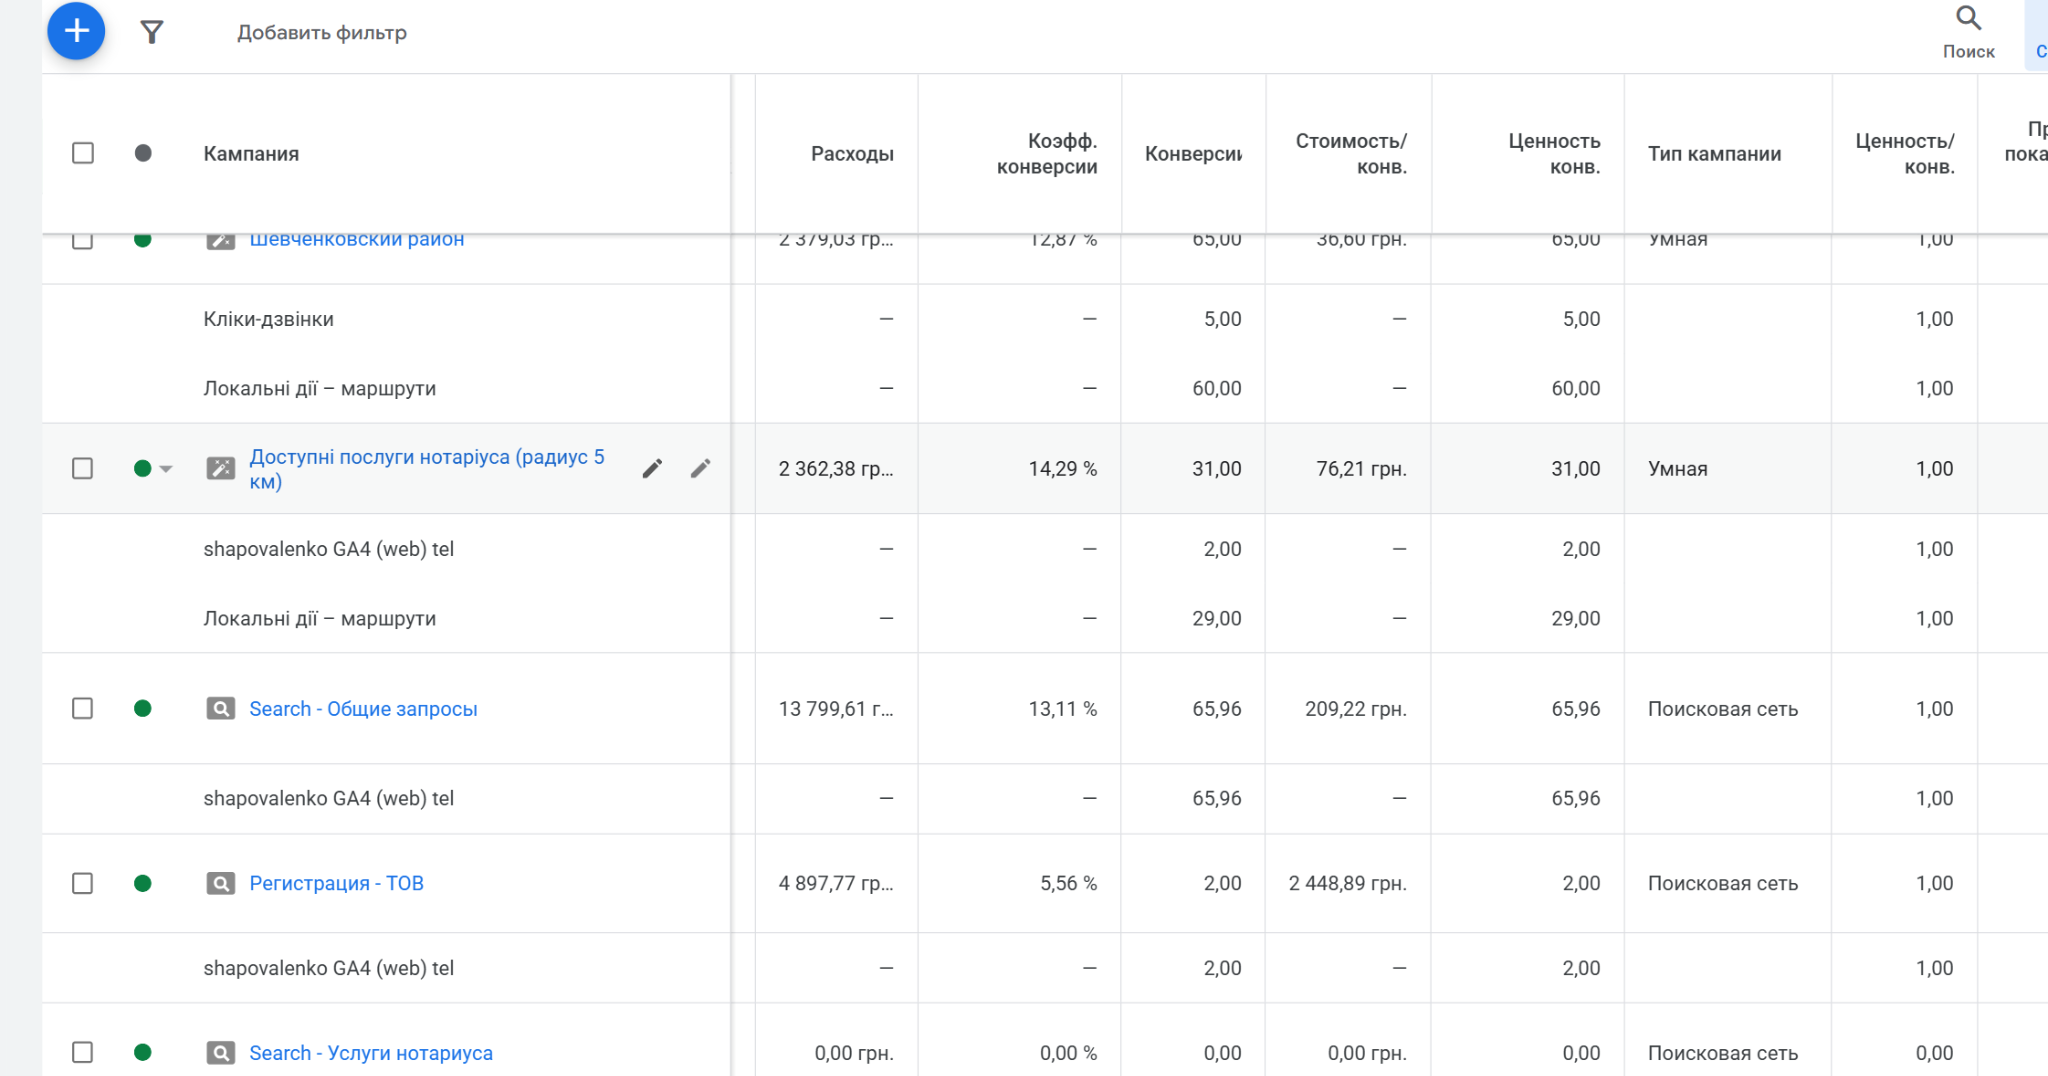Click the blue plus button to create campaign
This screenshot has height=1076, width=2048.
(75, 31)
